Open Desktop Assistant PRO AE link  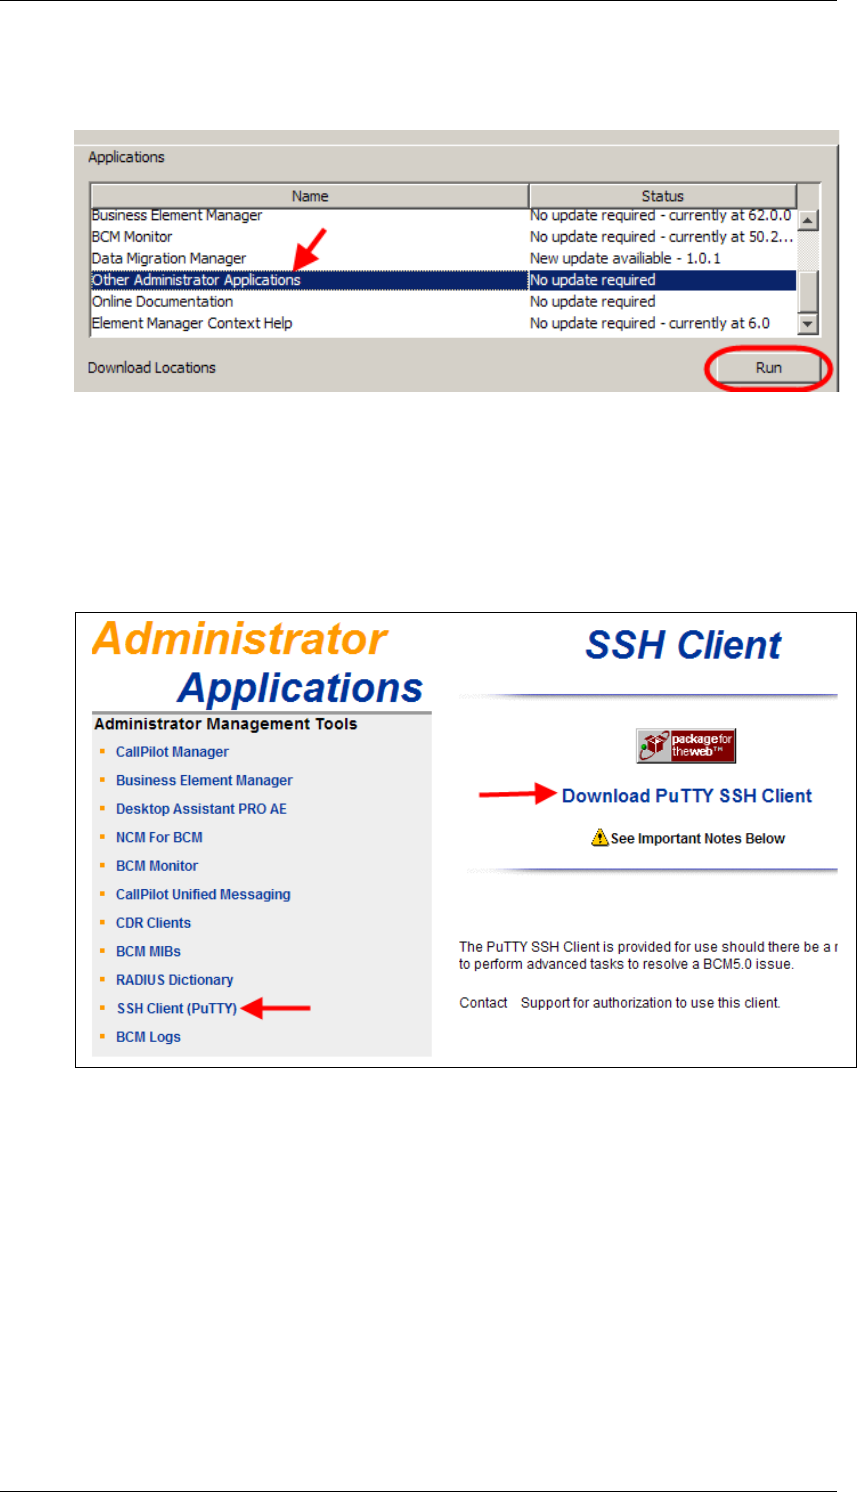[201, 809]
